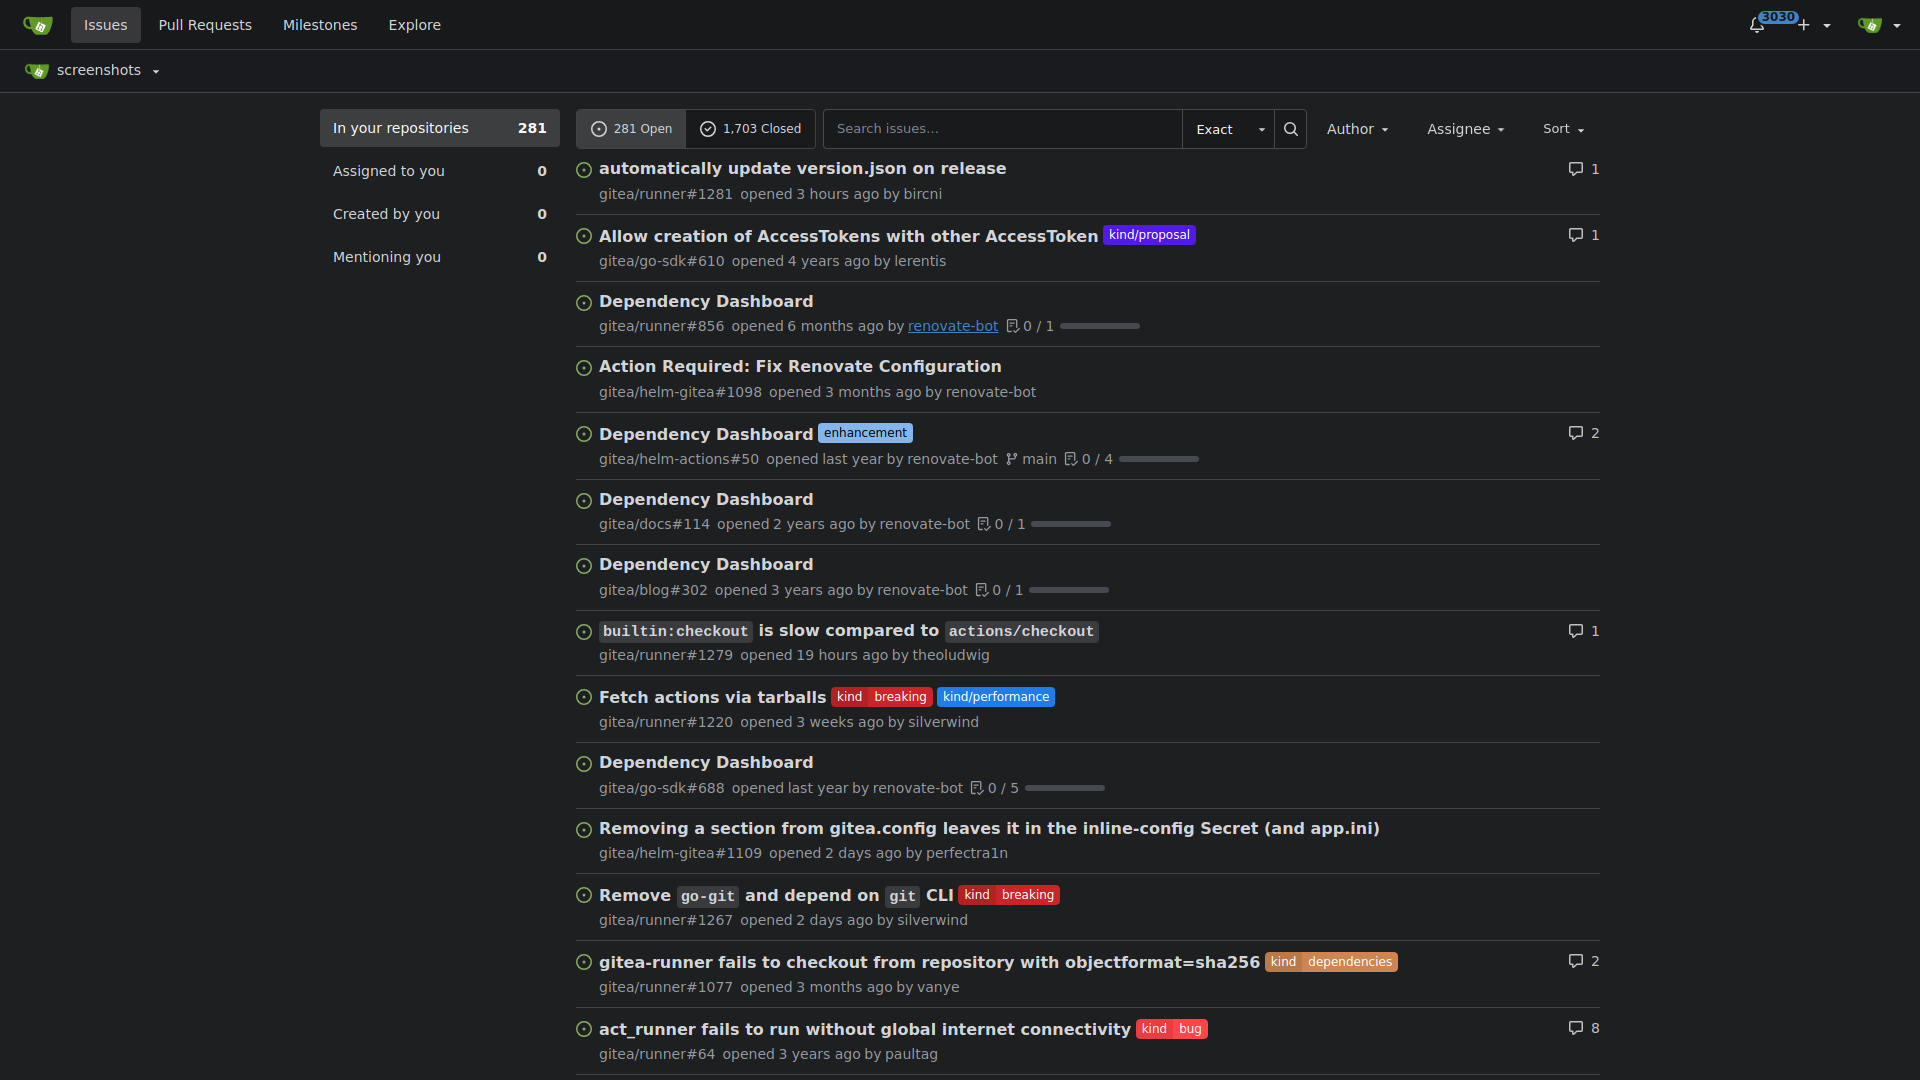Show the 281 Open issues

(631, 129)
